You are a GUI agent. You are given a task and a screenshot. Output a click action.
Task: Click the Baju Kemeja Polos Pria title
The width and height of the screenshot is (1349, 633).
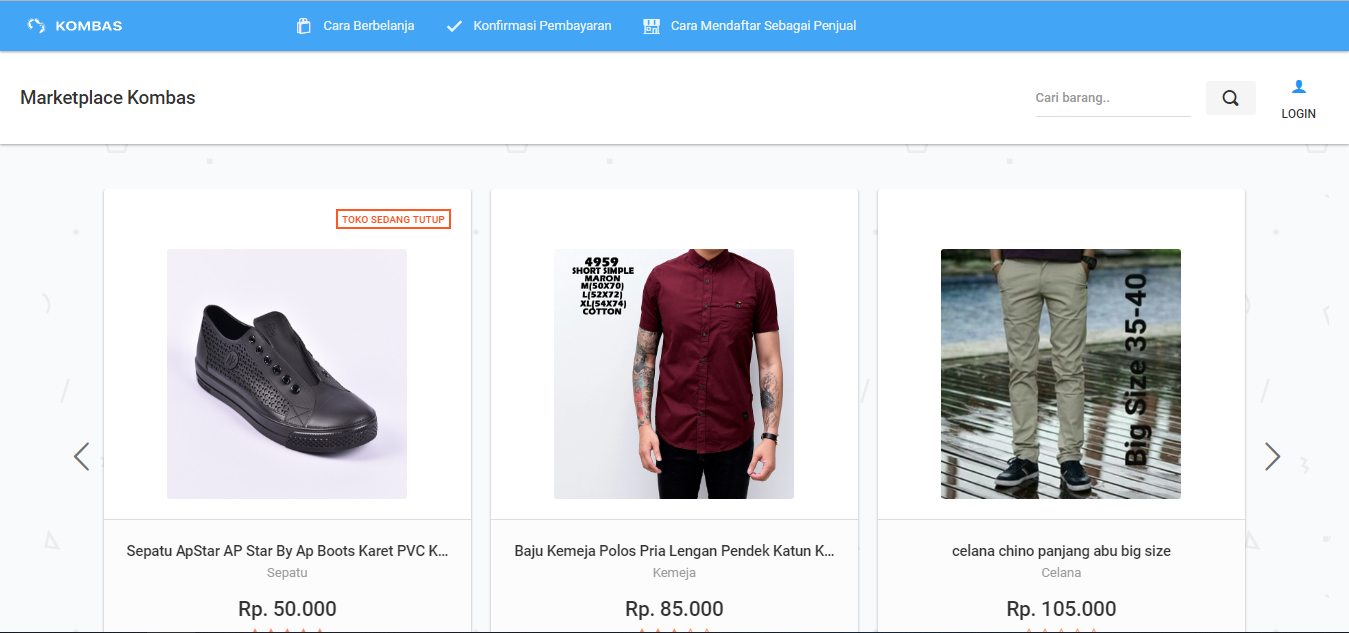point(674,551)
